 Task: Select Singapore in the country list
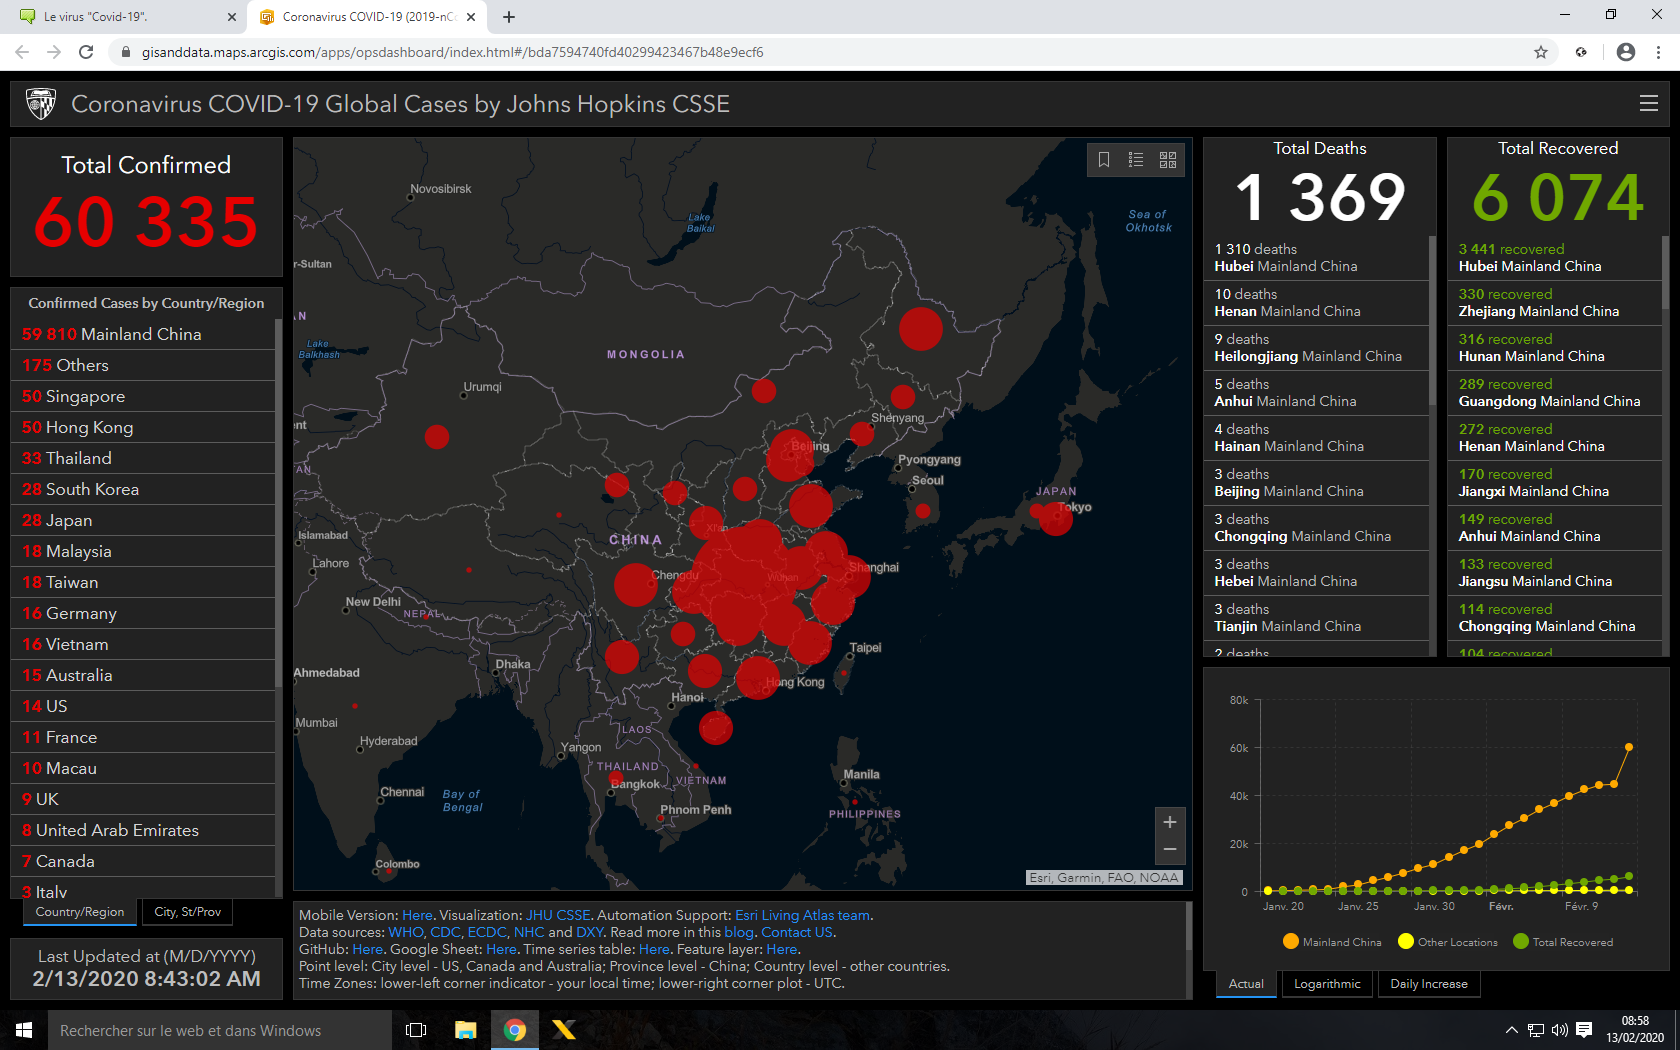point(142,396)
